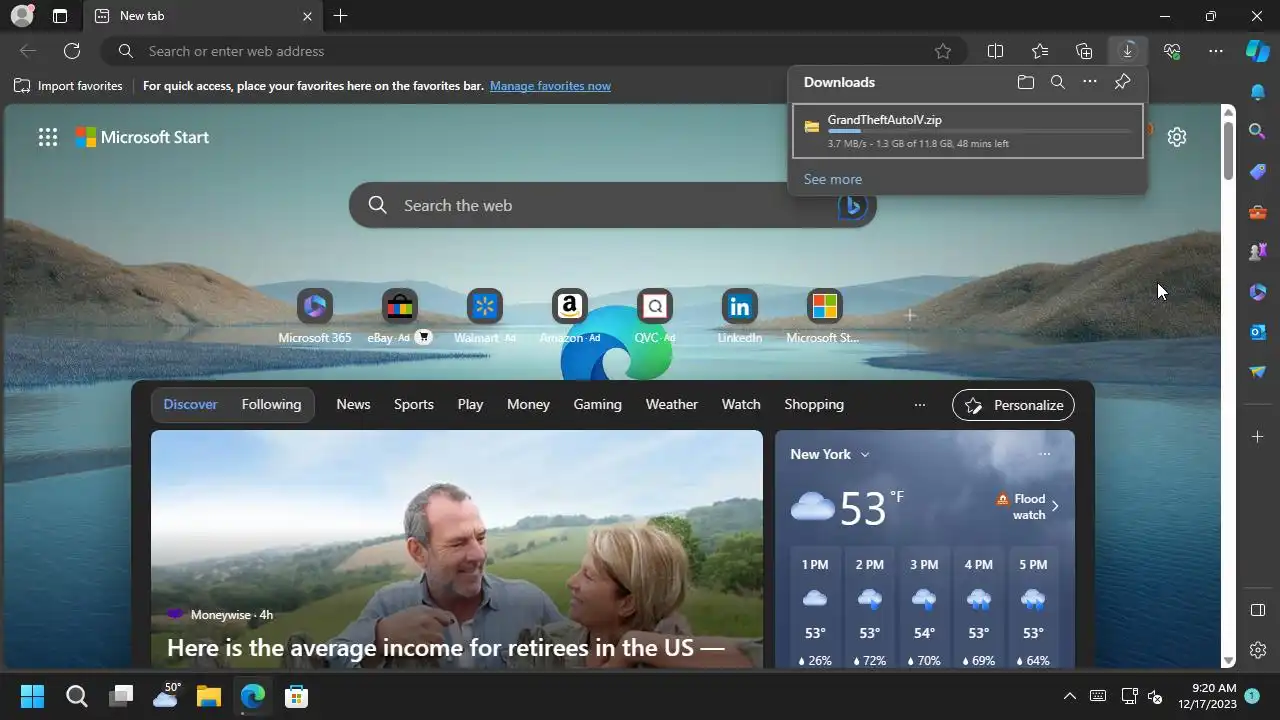Add a new tab with plus button

click(341, 16)
